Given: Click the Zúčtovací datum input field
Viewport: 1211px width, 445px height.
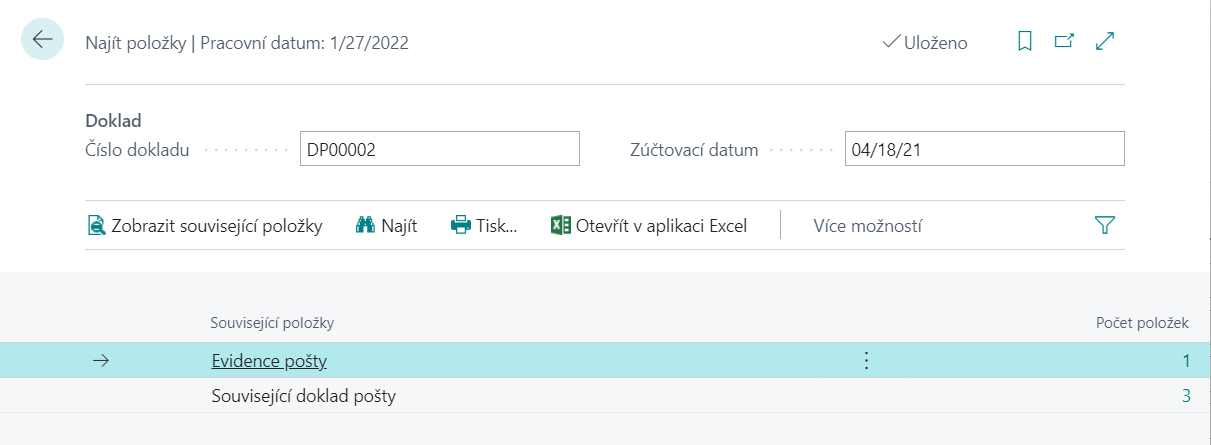Looking at the screenshot, I should [984, 150].
